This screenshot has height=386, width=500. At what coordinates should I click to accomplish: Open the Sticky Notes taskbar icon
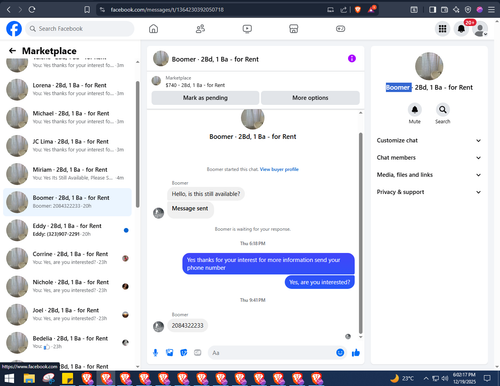68,378
